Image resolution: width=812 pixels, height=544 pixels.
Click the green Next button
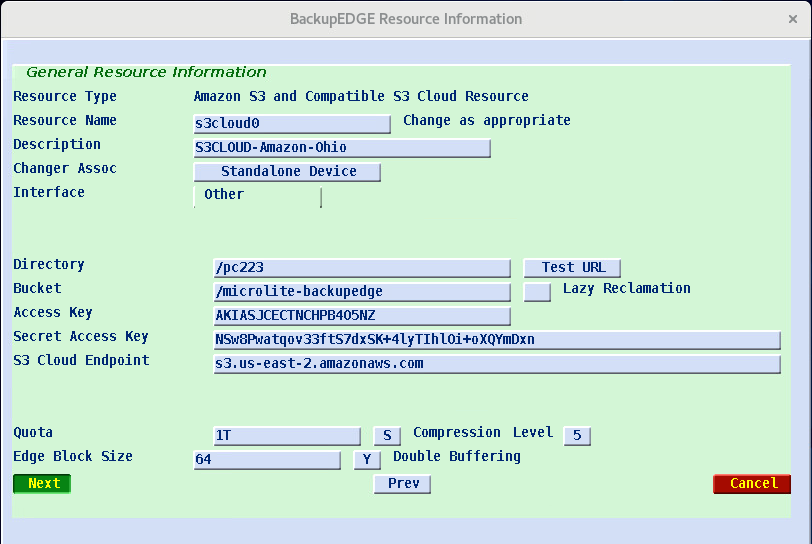42,483
